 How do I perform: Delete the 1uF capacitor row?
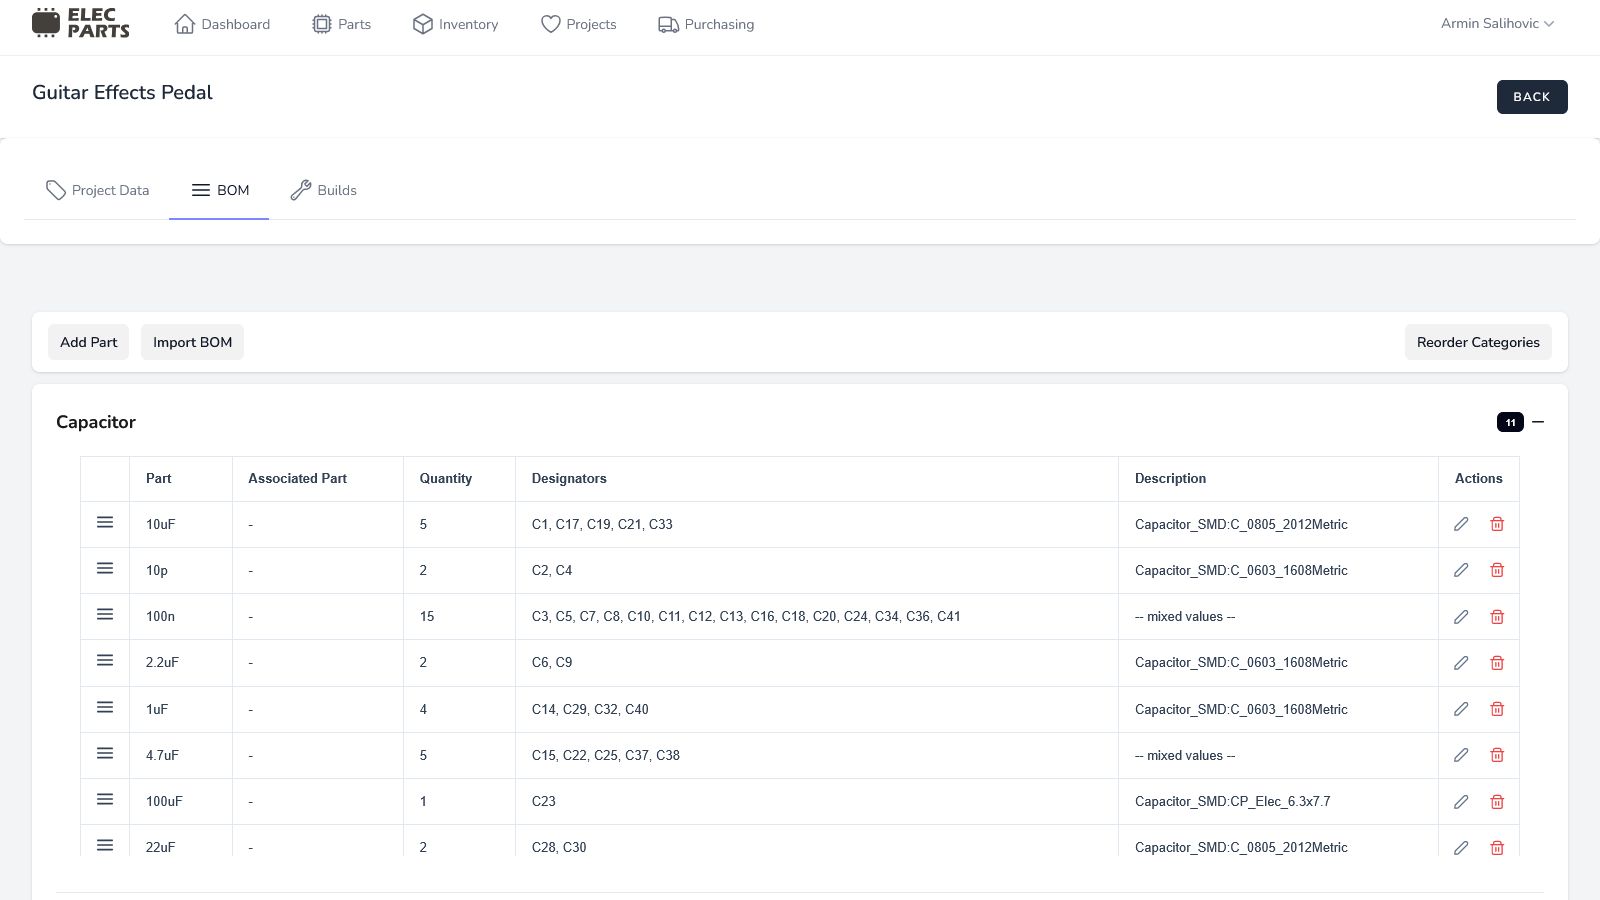tap(1497, 709)
